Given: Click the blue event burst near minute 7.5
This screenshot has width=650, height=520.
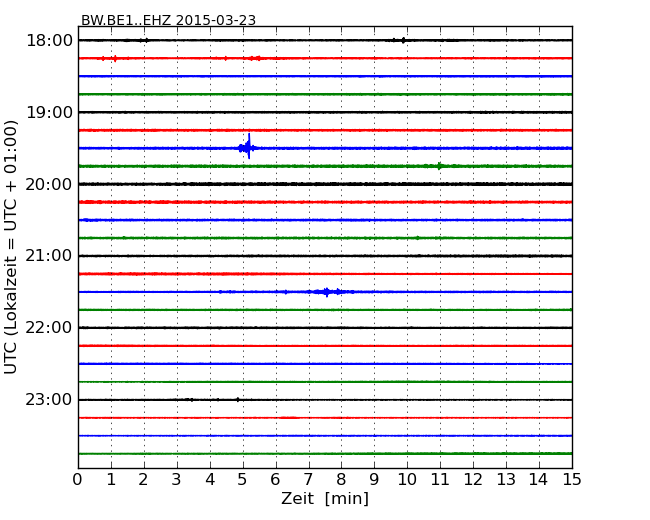Looking at the screenshot, I should click(327, 292).
